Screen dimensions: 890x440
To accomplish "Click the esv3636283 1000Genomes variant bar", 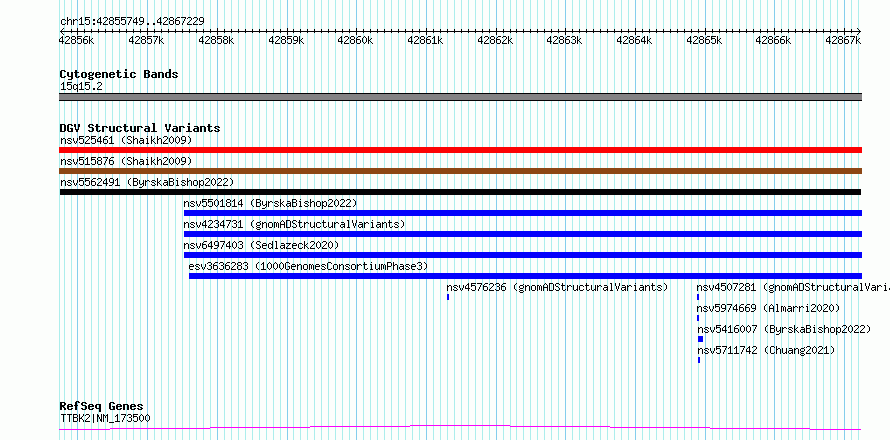I will (526, 276).
